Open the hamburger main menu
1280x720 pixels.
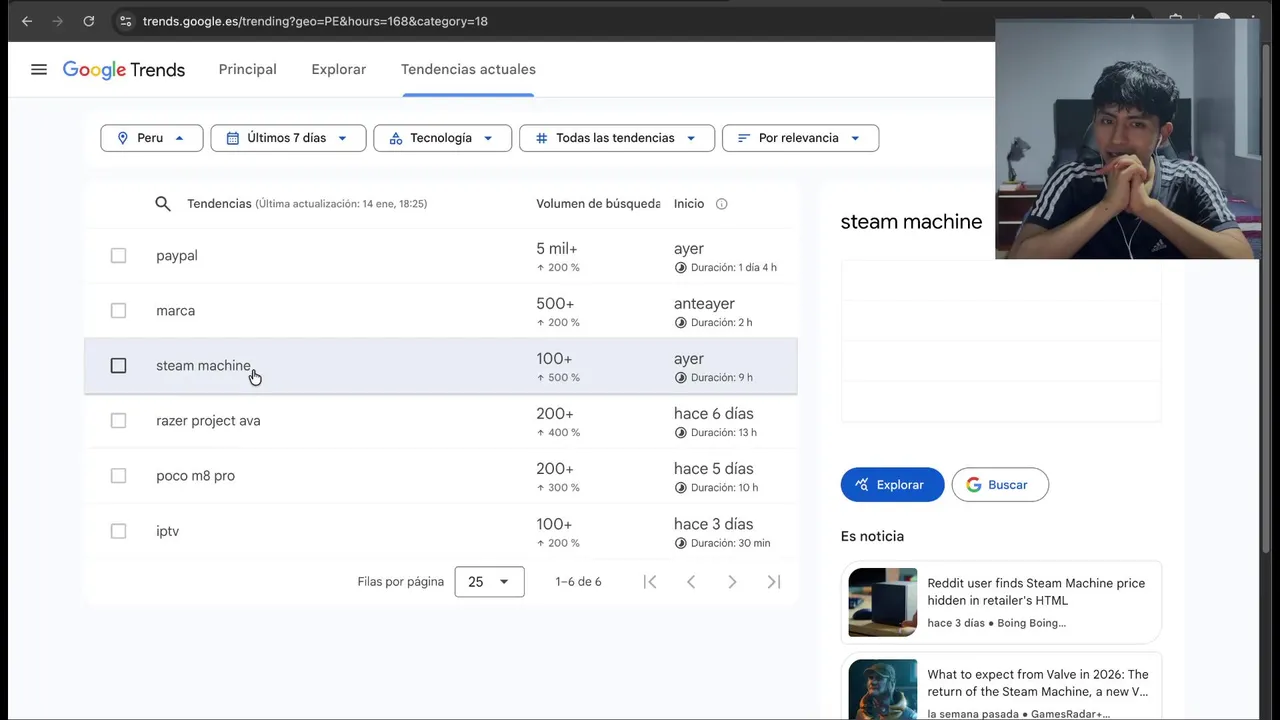point(39,70)
